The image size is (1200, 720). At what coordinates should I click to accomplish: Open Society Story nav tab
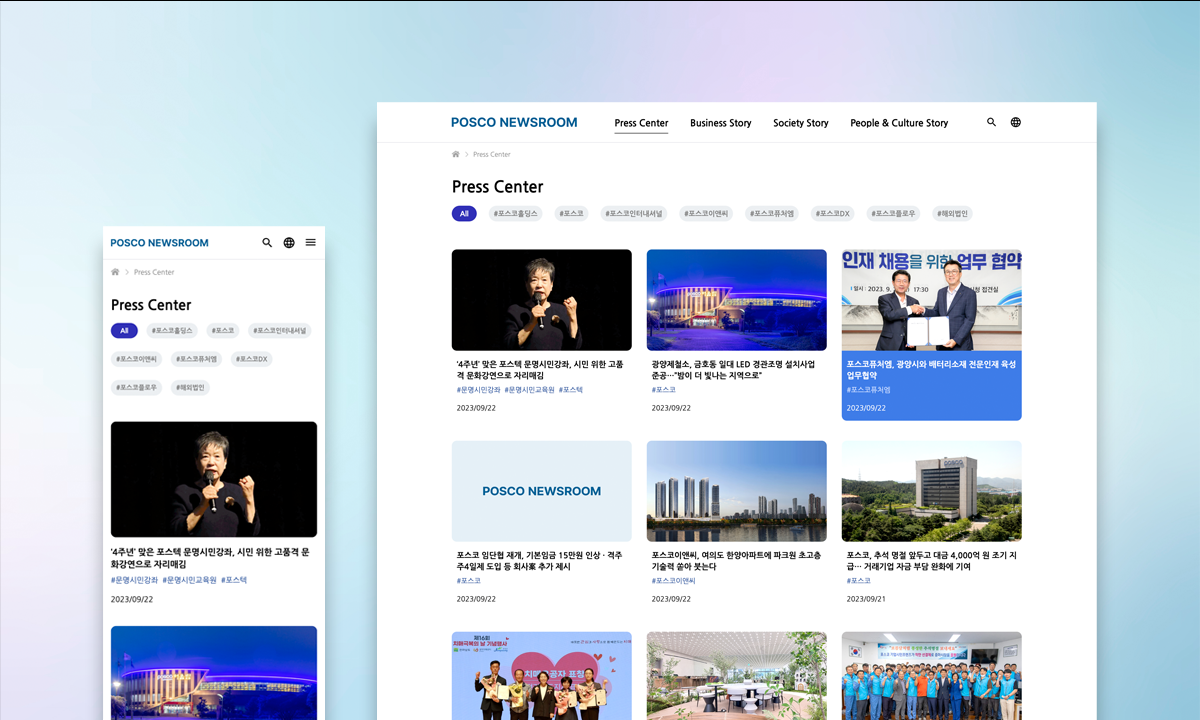pos(800,123)
